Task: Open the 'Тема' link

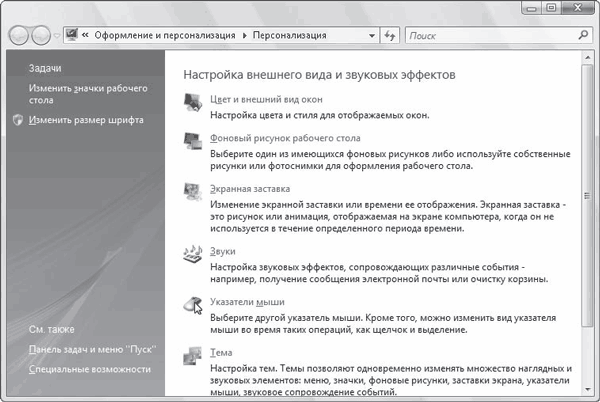Action: click(221, 353)
